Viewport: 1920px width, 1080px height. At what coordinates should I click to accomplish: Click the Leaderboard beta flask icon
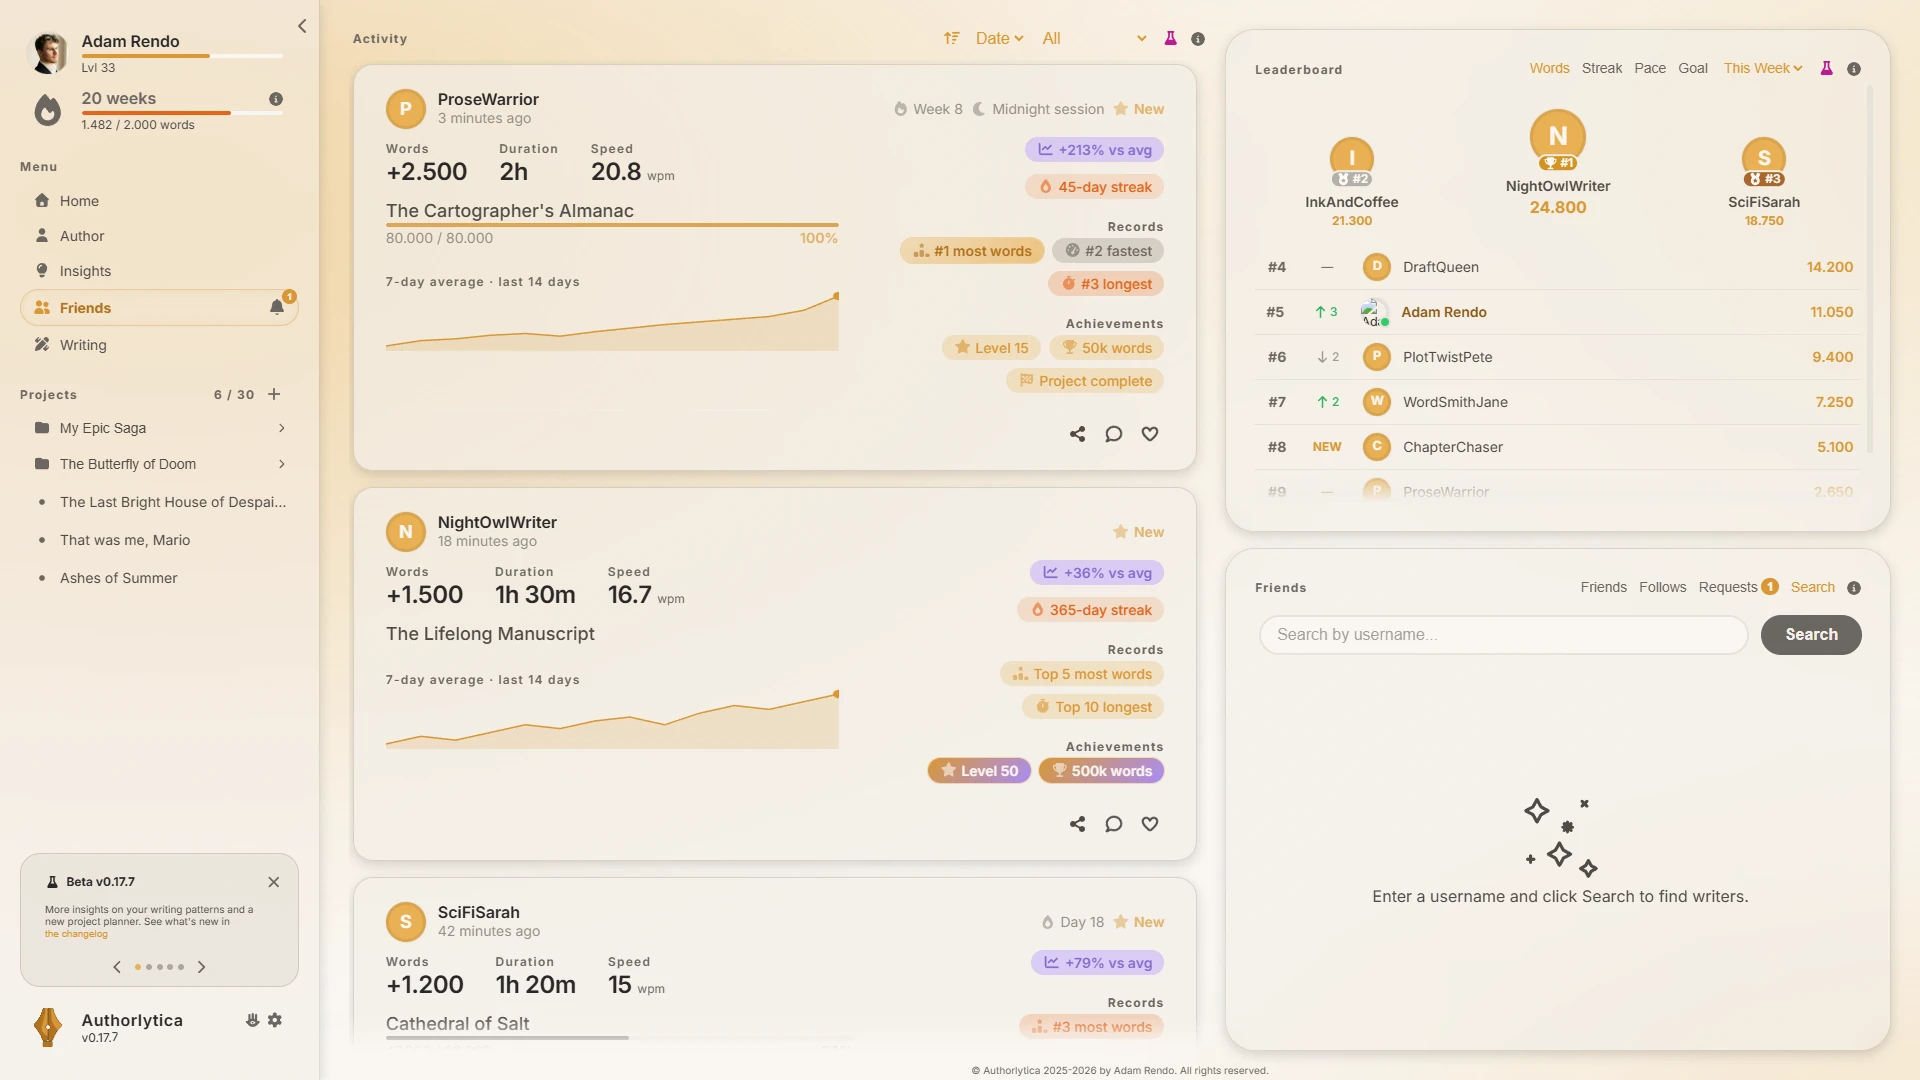tap(1826, 68)
